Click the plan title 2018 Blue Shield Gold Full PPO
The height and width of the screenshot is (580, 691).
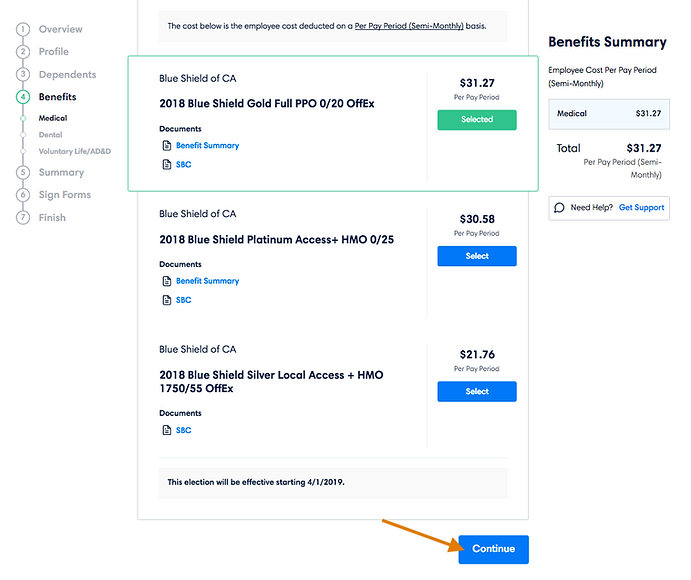[267, 104]
